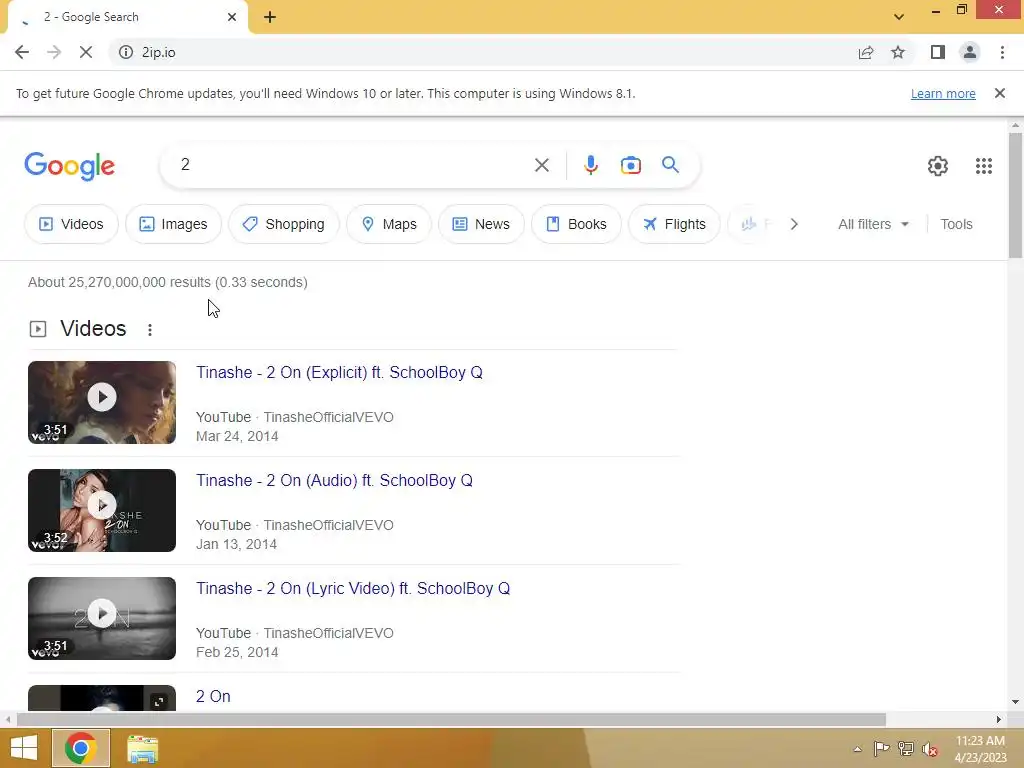Click the browser forward arrow

[x=54, y=52]
